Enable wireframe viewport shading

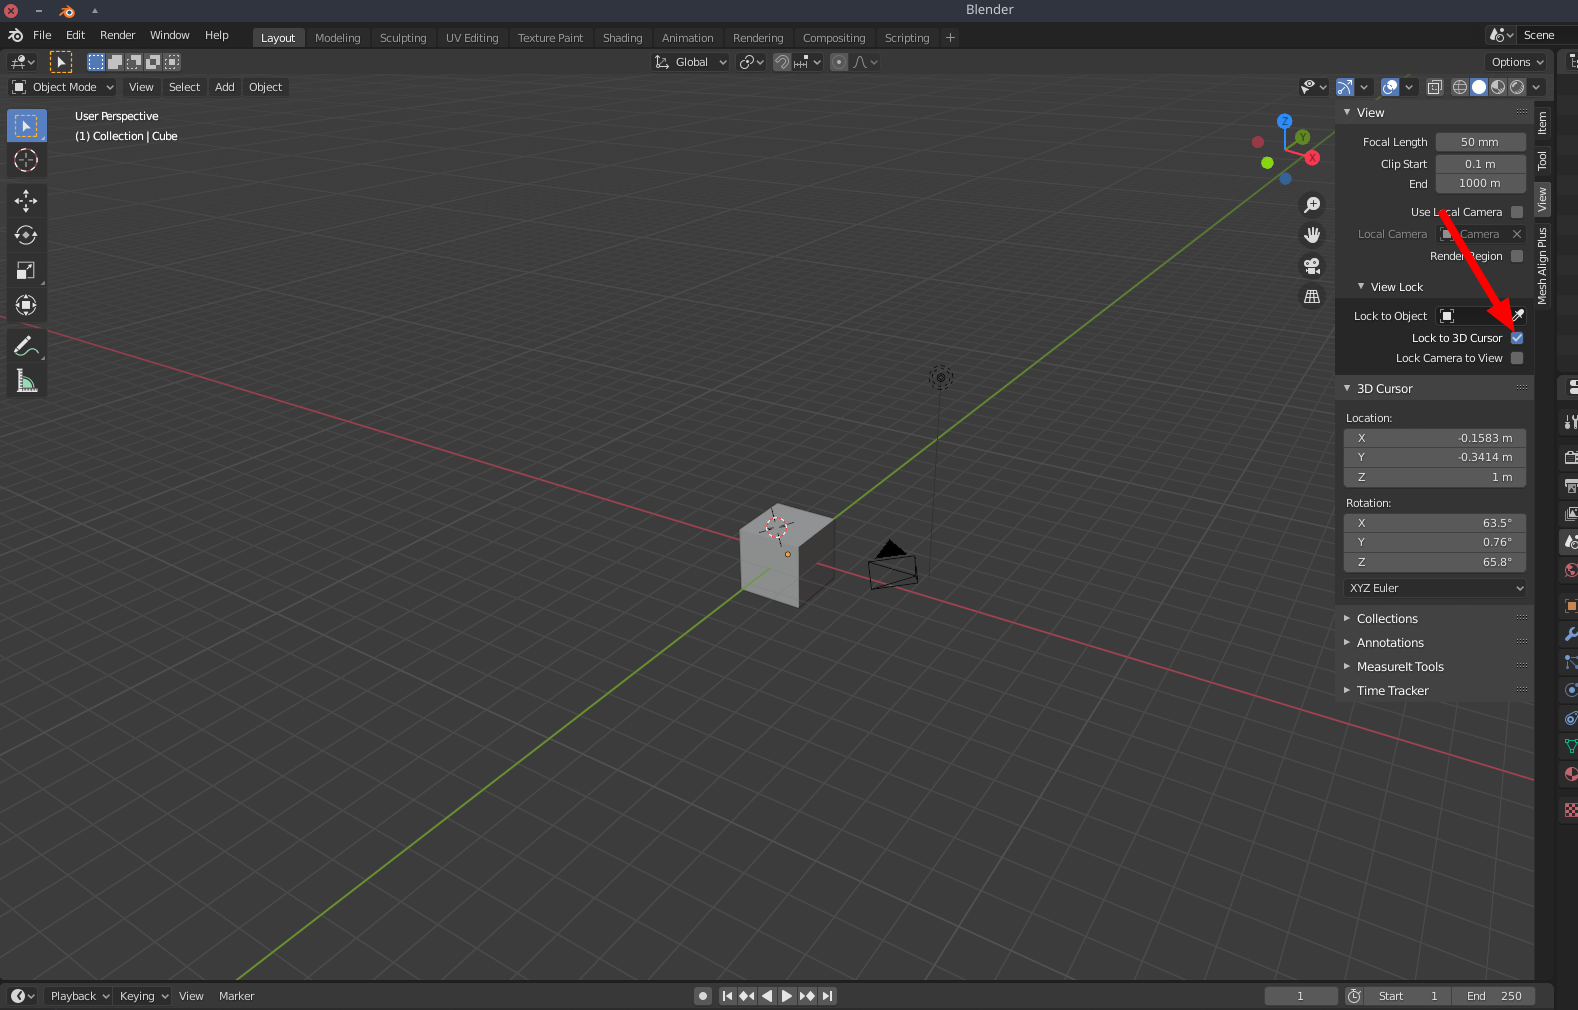click(1460, 87)
